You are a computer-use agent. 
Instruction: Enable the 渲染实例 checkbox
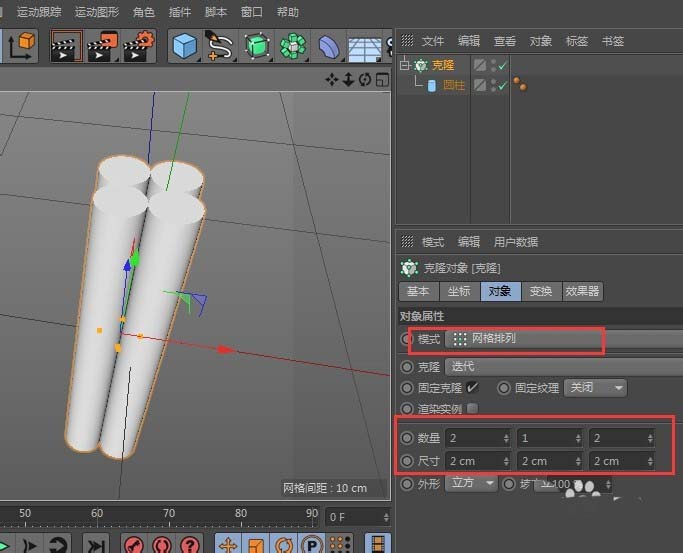[472, 408]
